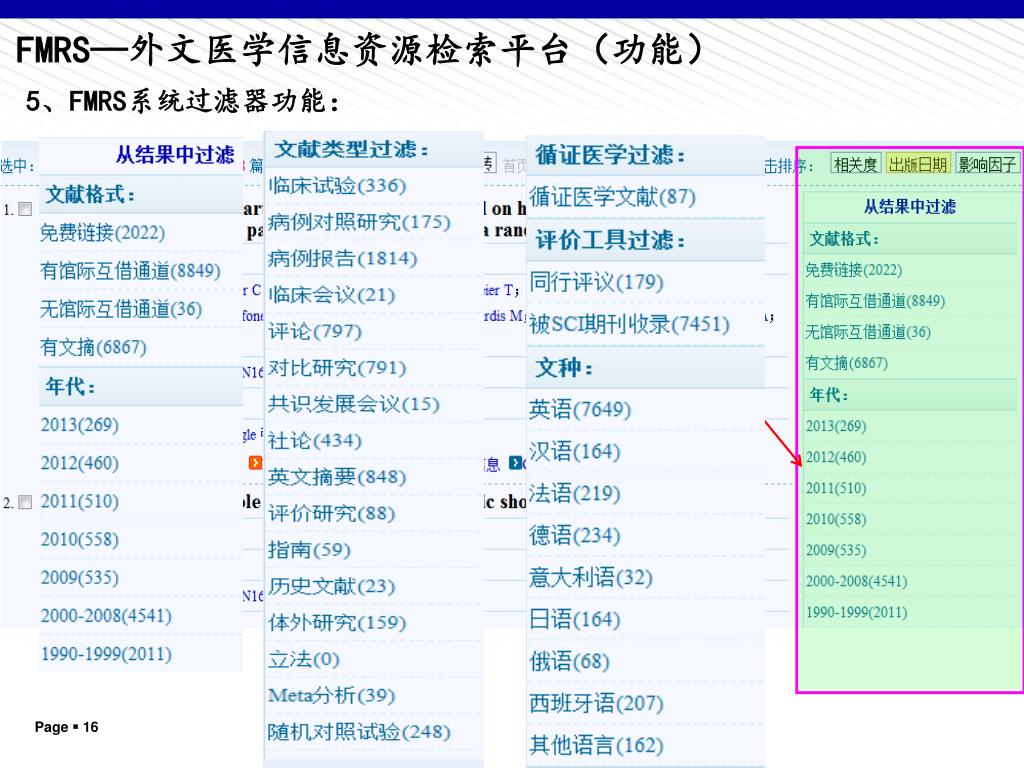
Task: Choose language 汉语(164)
Action: 575,452
